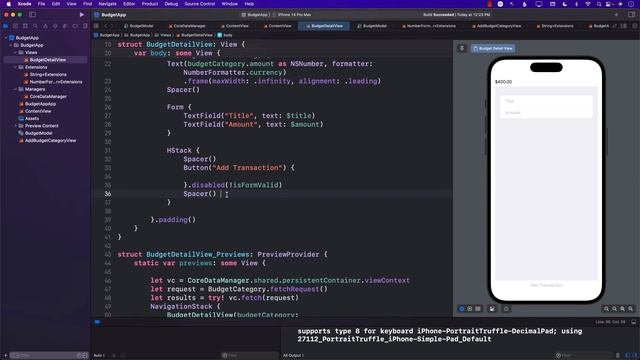640x360 pixels.
Task: Clear the console with trash icon
Action: pyautogui.click(x=618, y=356)
